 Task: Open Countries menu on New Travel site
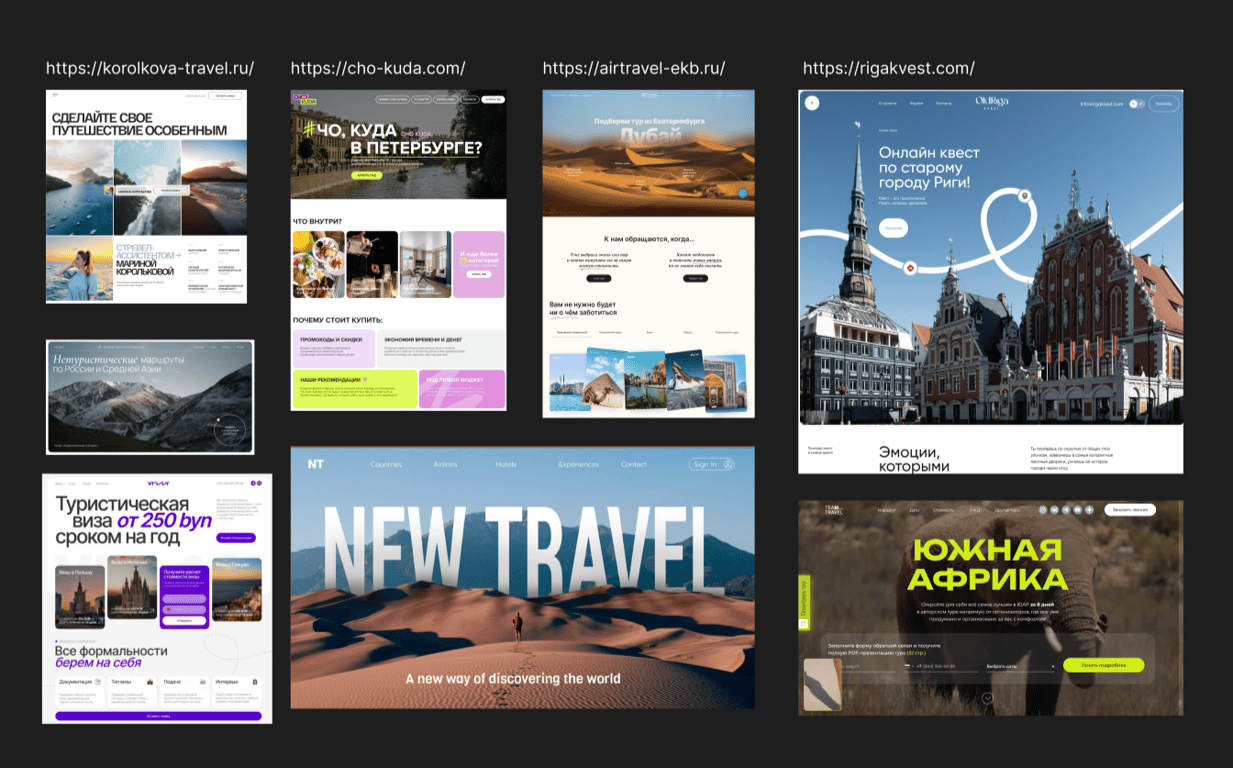[x=386, y=464]
